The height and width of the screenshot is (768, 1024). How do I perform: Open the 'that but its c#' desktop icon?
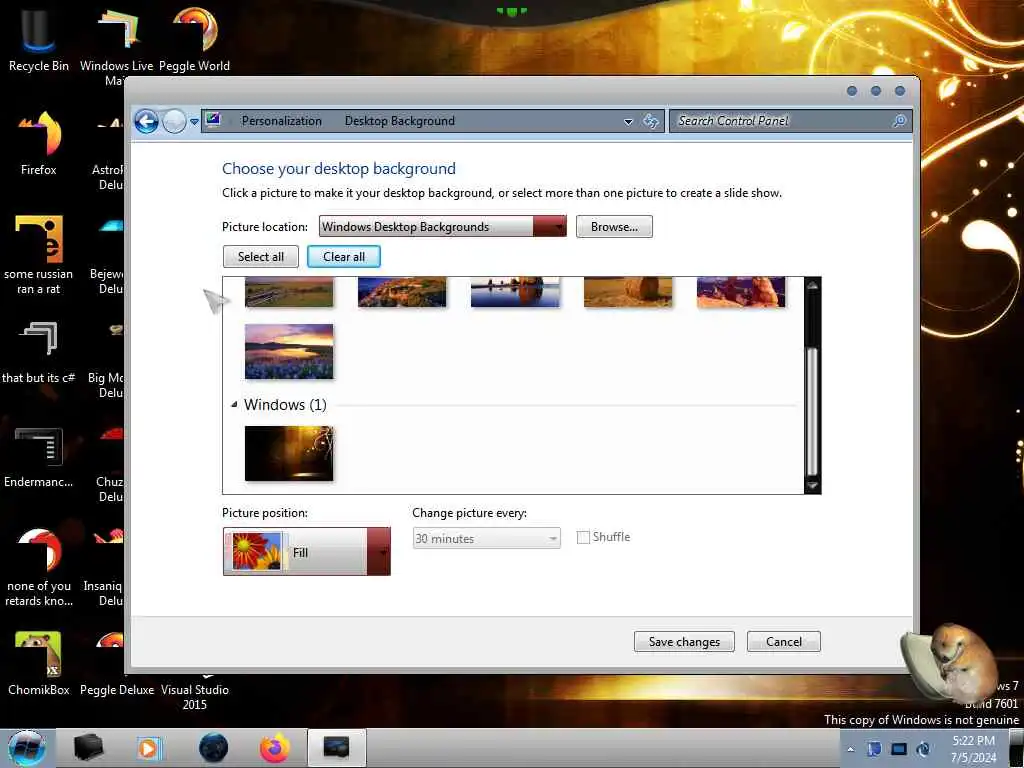[x=38, y=353]
